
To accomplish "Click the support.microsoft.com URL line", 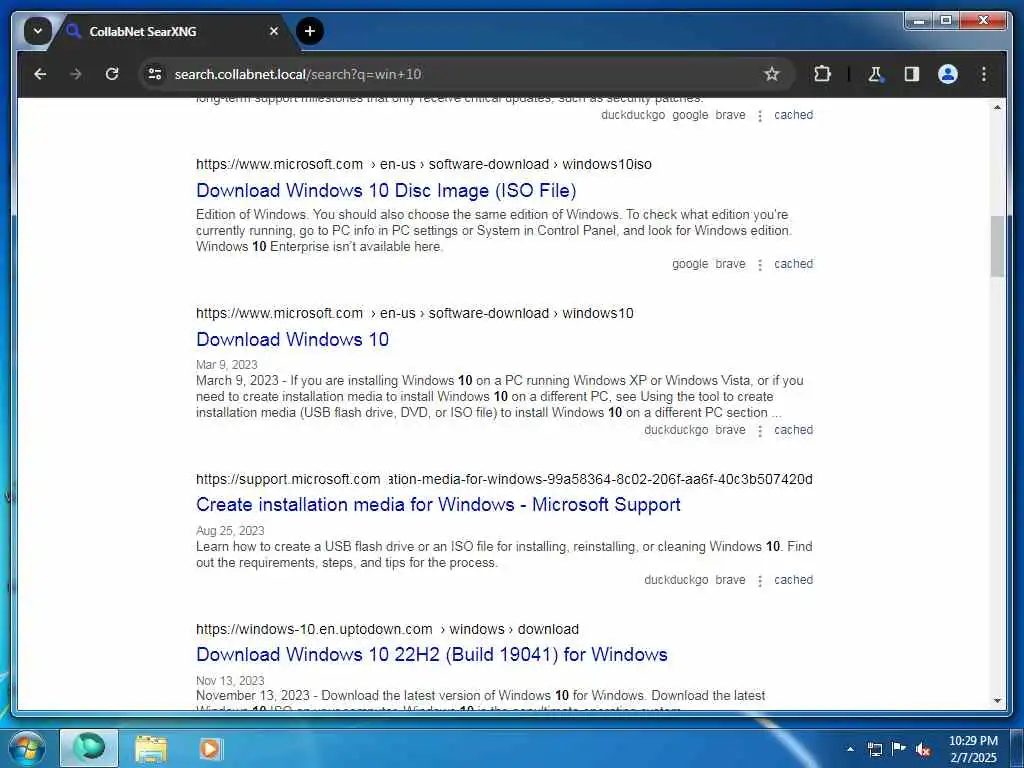I will click(x=504, y=479).
